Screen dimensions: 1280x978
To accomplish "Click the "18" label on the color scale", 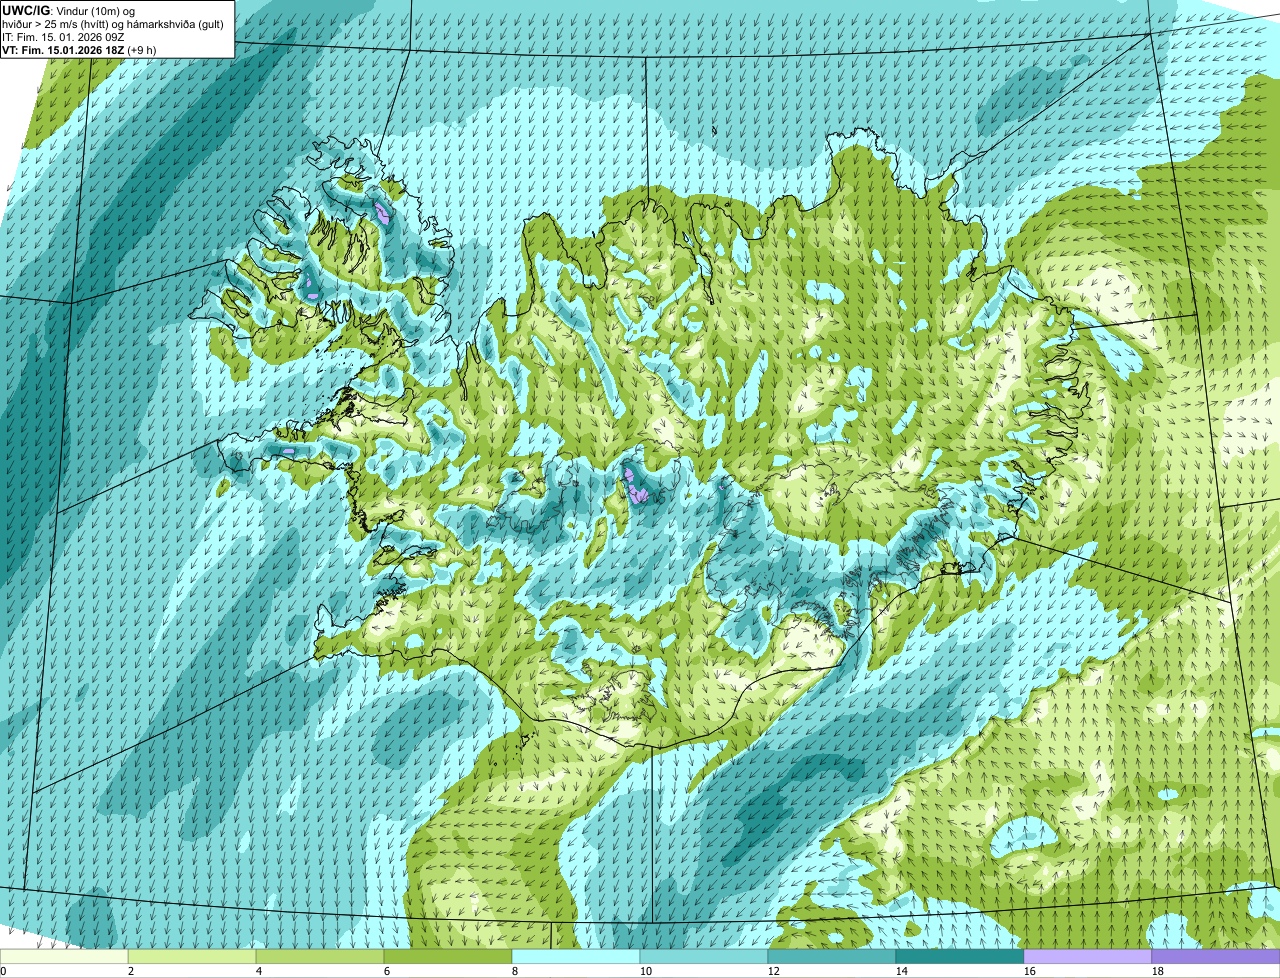I will click(x=1158, y=971).
